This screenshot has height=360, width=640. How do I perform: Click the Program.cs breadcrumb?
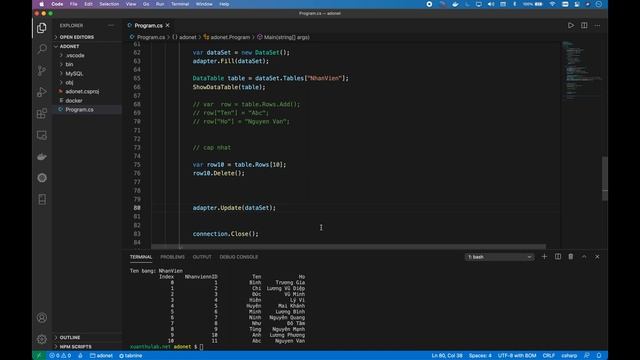coord(147,37)
